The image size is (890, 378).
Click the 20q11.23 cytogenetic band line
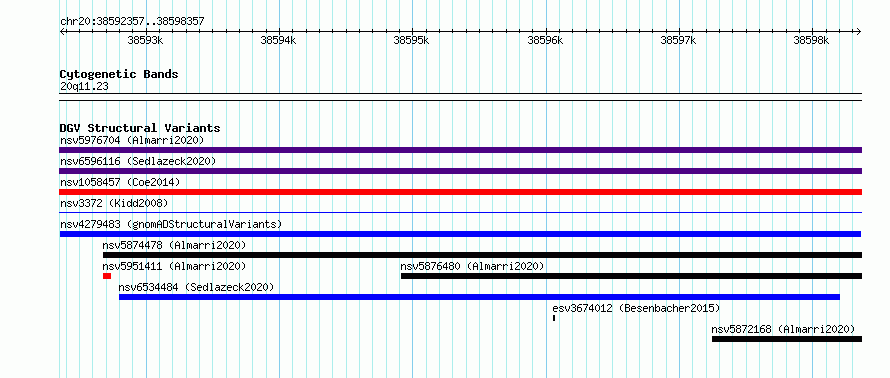(x=460, y=97)
